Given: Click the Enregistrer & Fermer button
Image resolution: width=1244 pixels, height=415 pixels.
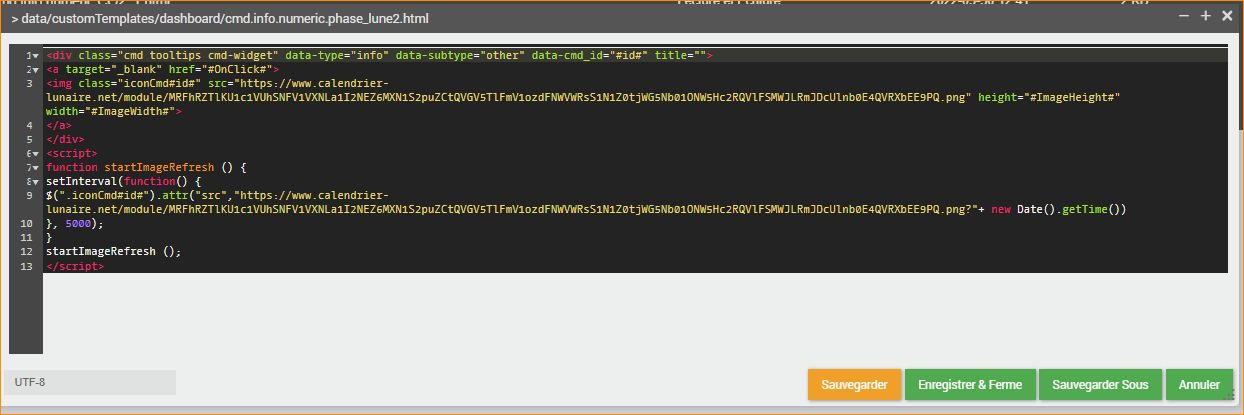Looking at the screenshot, I should tap(970, 385).
